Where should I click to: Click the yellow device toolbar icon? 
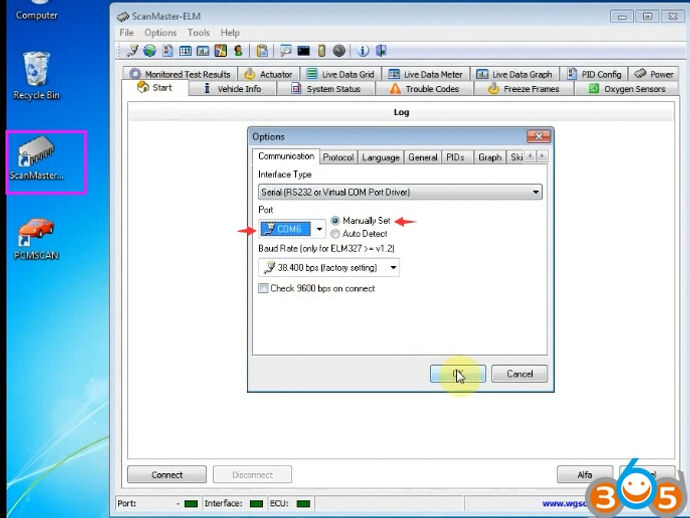[322, 51]
